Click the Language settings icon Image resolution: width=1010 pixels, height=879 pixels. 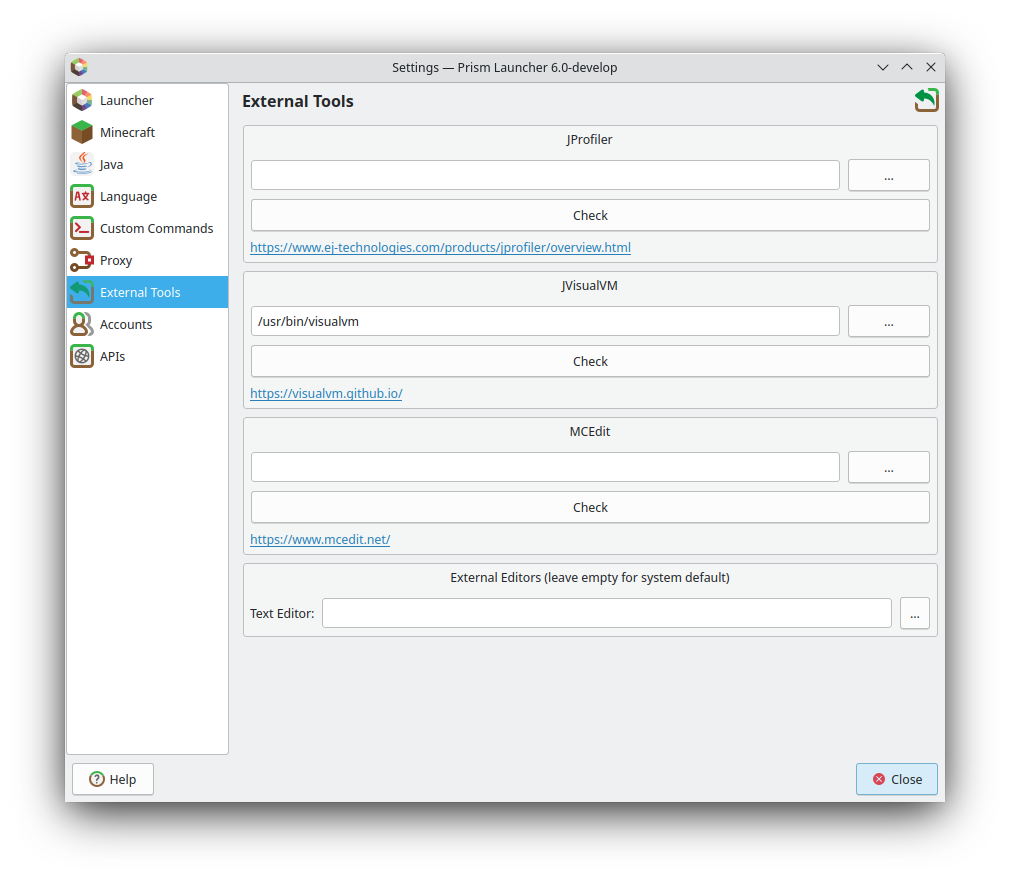(x=81, y=196)
